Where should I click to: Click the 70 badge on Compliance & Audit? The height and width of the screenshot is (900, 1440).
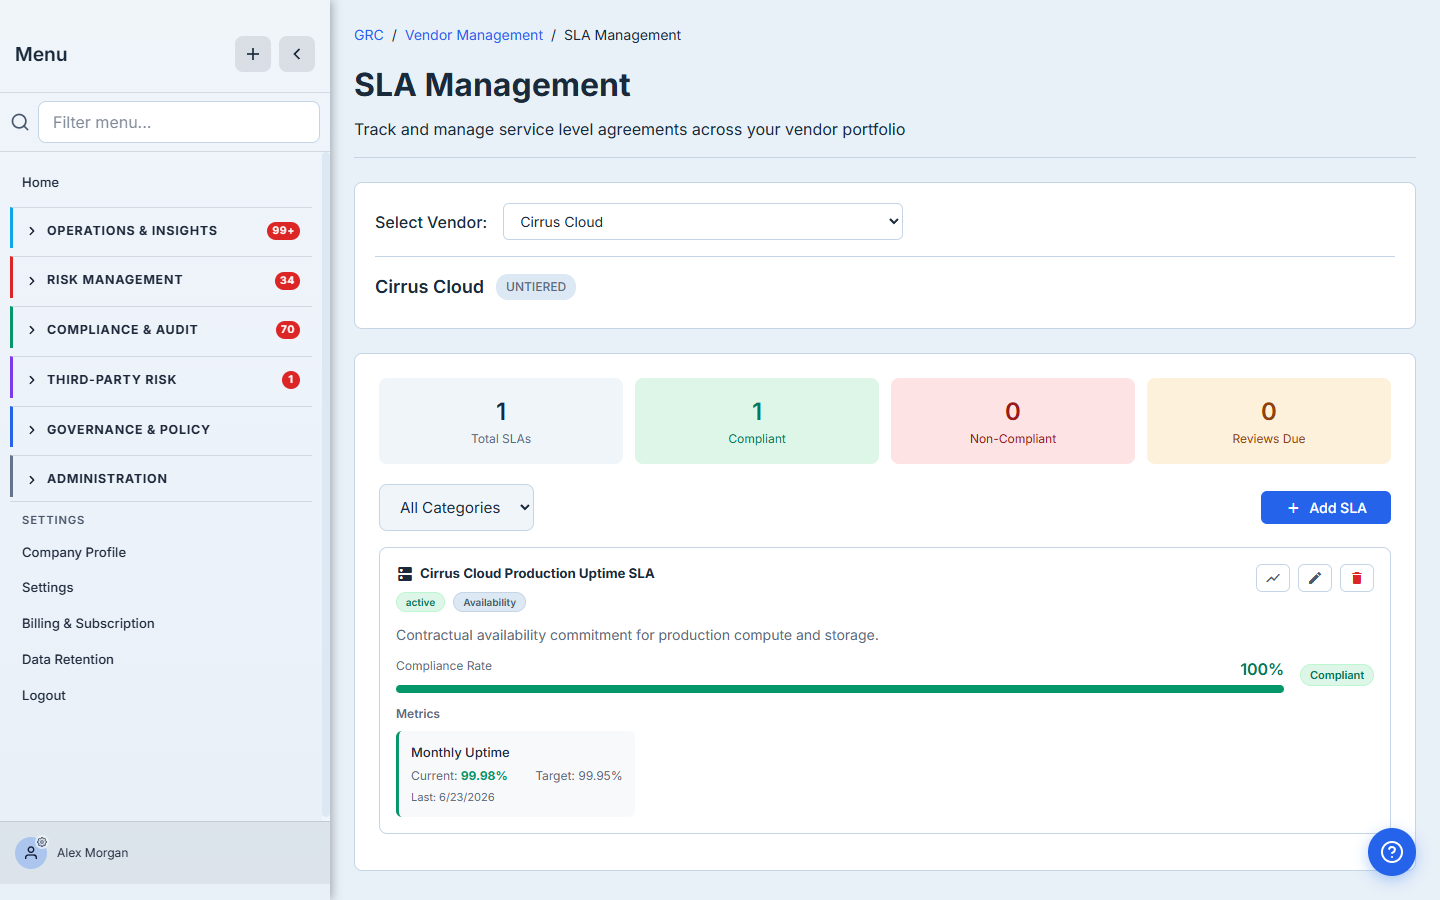(x=288, y=330)
